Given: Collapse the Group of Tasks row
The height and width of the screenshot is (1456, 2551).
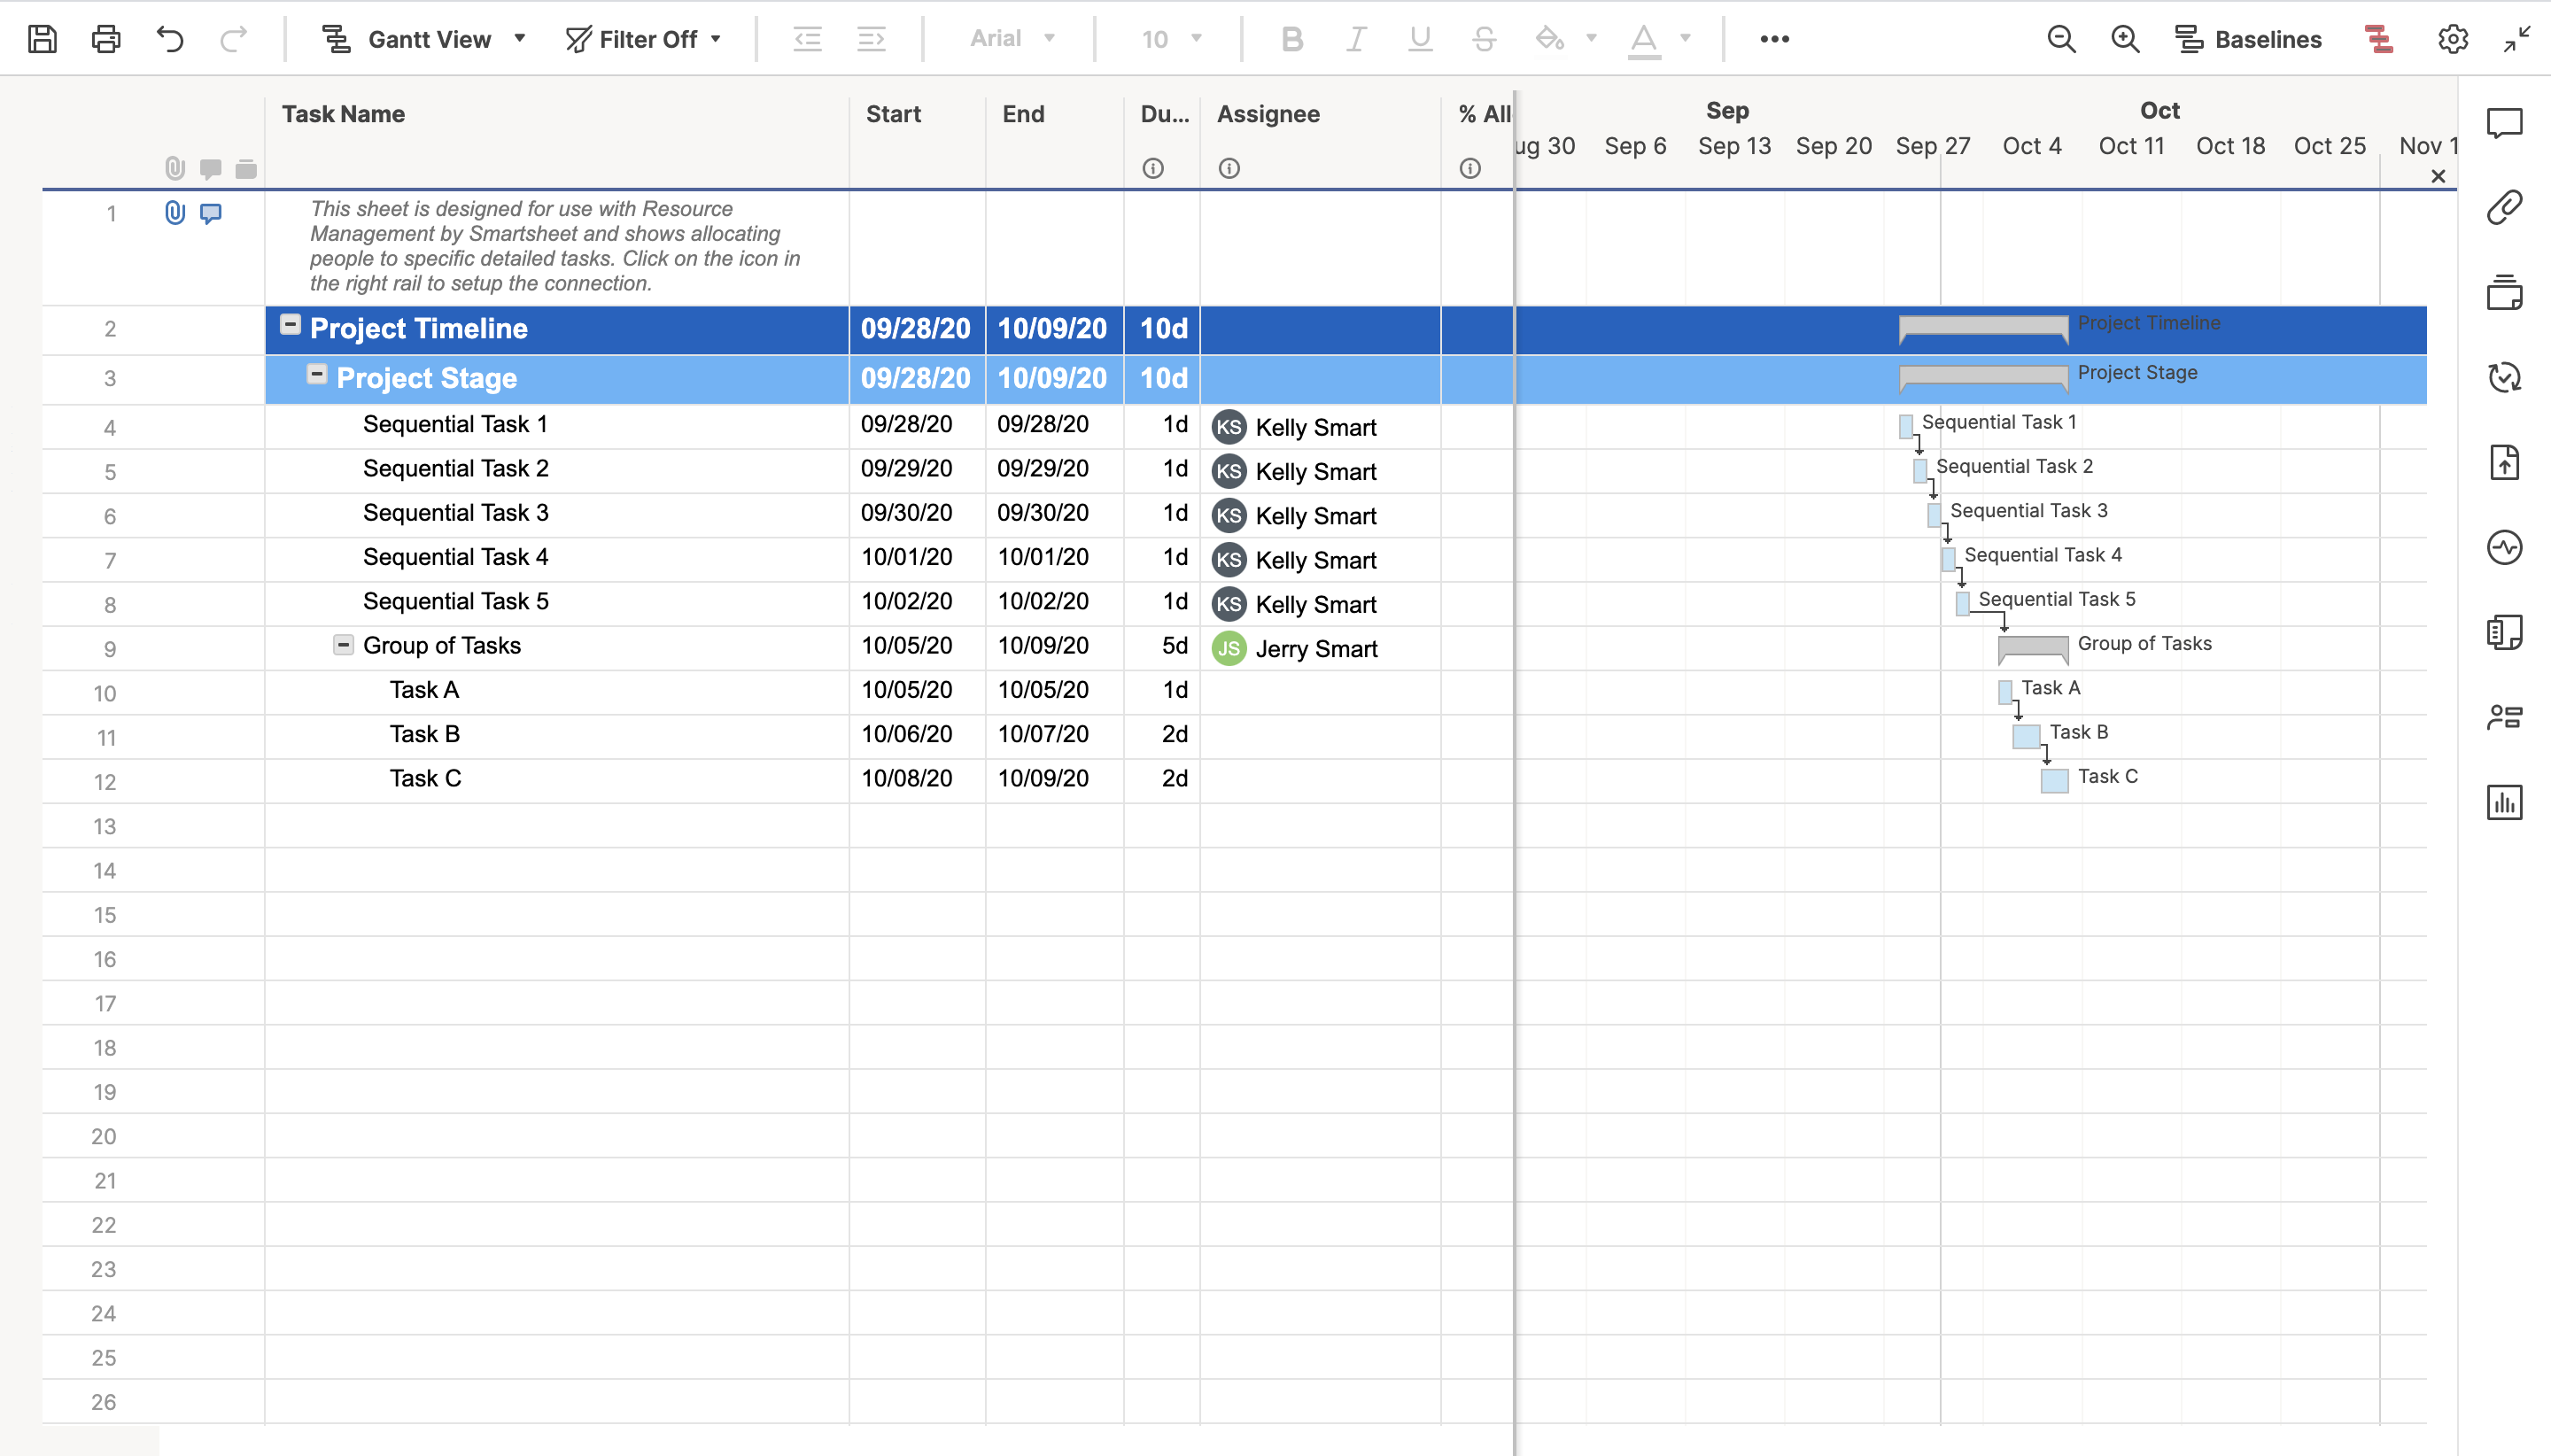Looking at the screenshot, I should (x=343, y=645).
